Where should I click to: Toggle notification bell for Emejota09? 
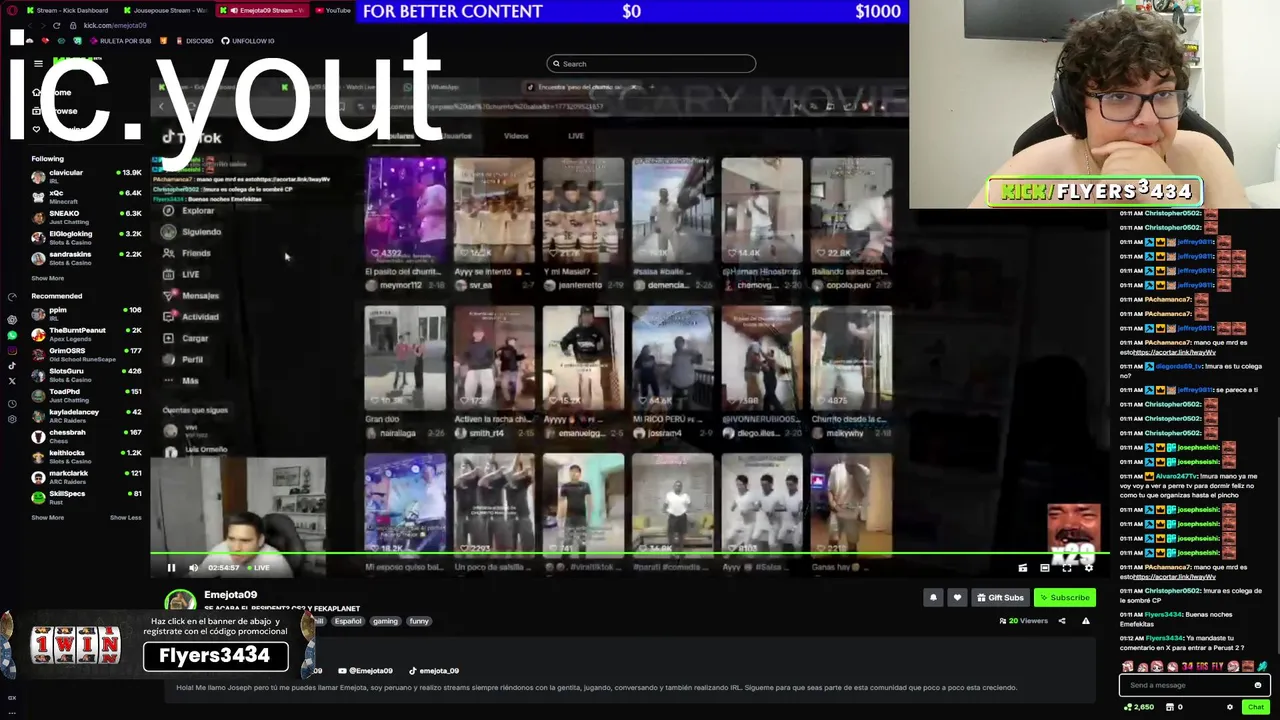point(933,598)
